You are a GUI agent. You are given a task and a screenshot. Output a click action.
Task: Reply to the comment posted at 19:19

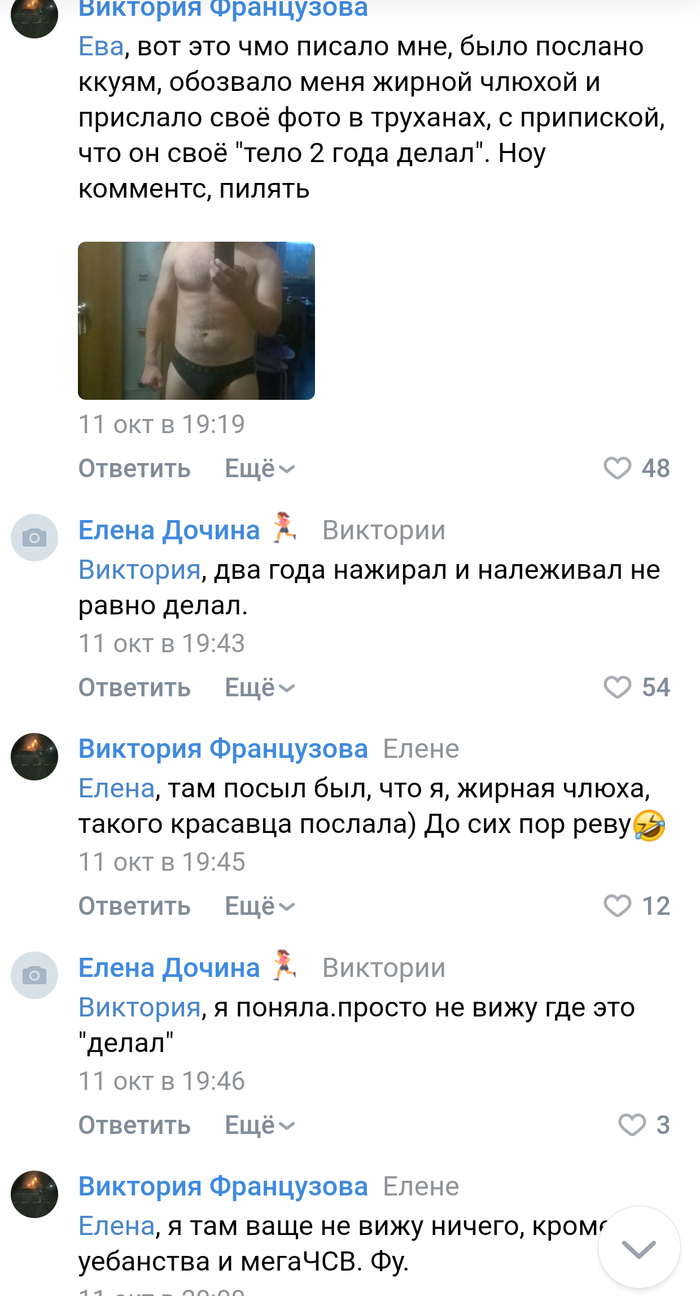pyautogui.click(x=134, y=468)
